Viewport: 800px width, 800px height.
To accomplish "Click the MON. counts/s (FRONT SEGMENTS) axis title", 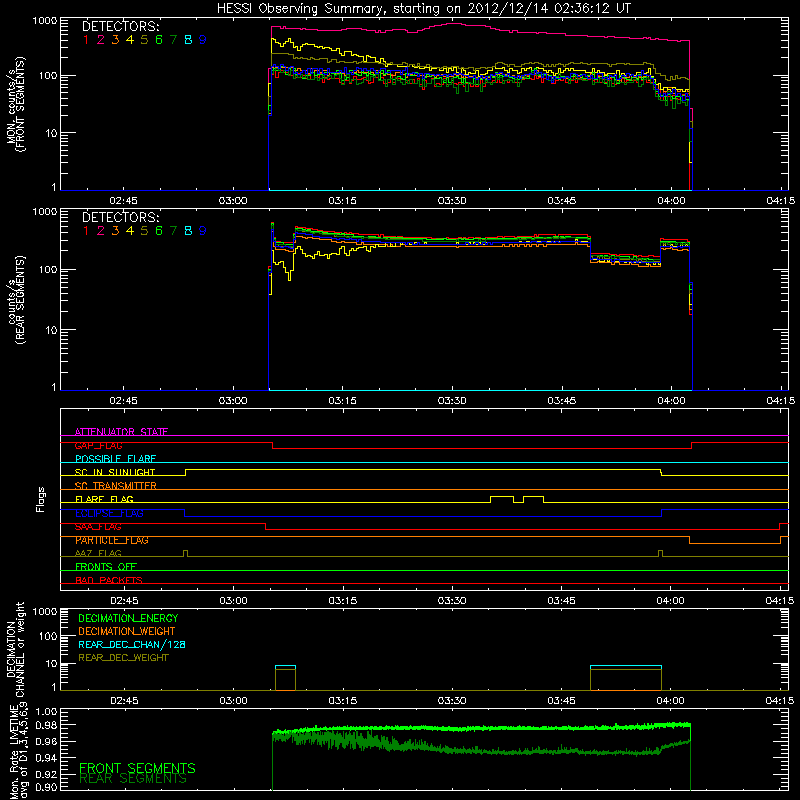I will click(x=15, y=104).
